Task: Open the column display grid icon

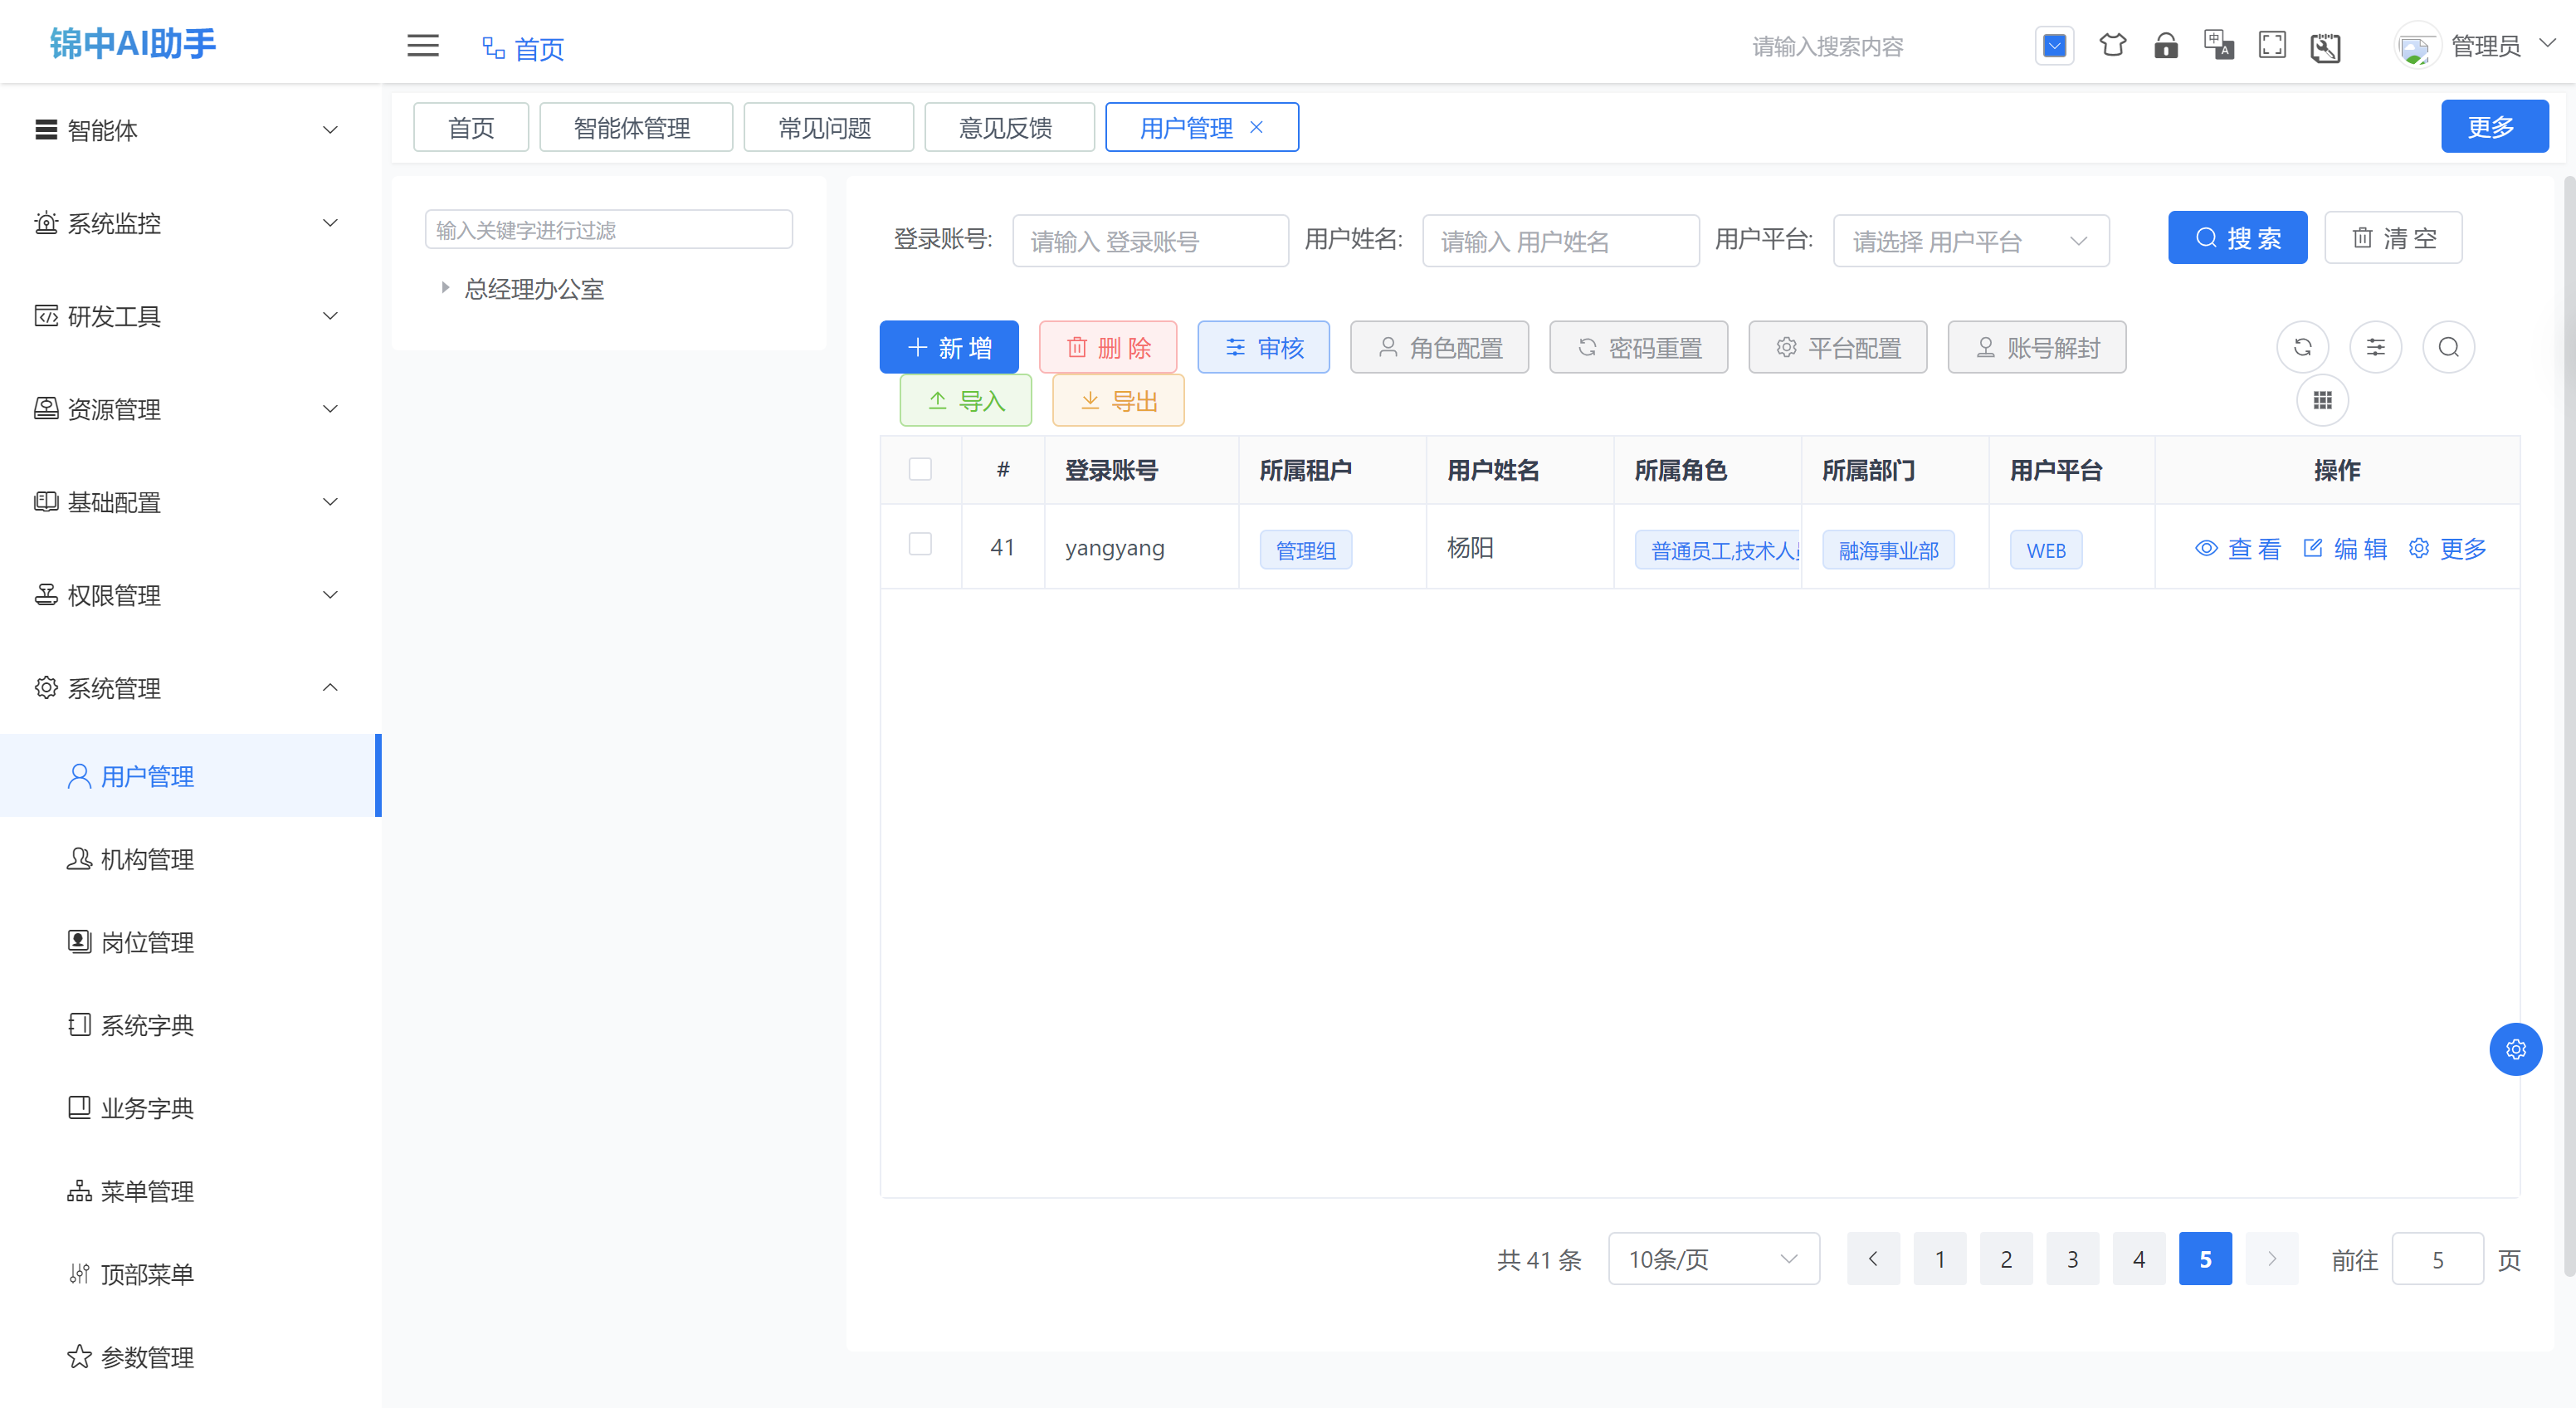Action: 2322,400
